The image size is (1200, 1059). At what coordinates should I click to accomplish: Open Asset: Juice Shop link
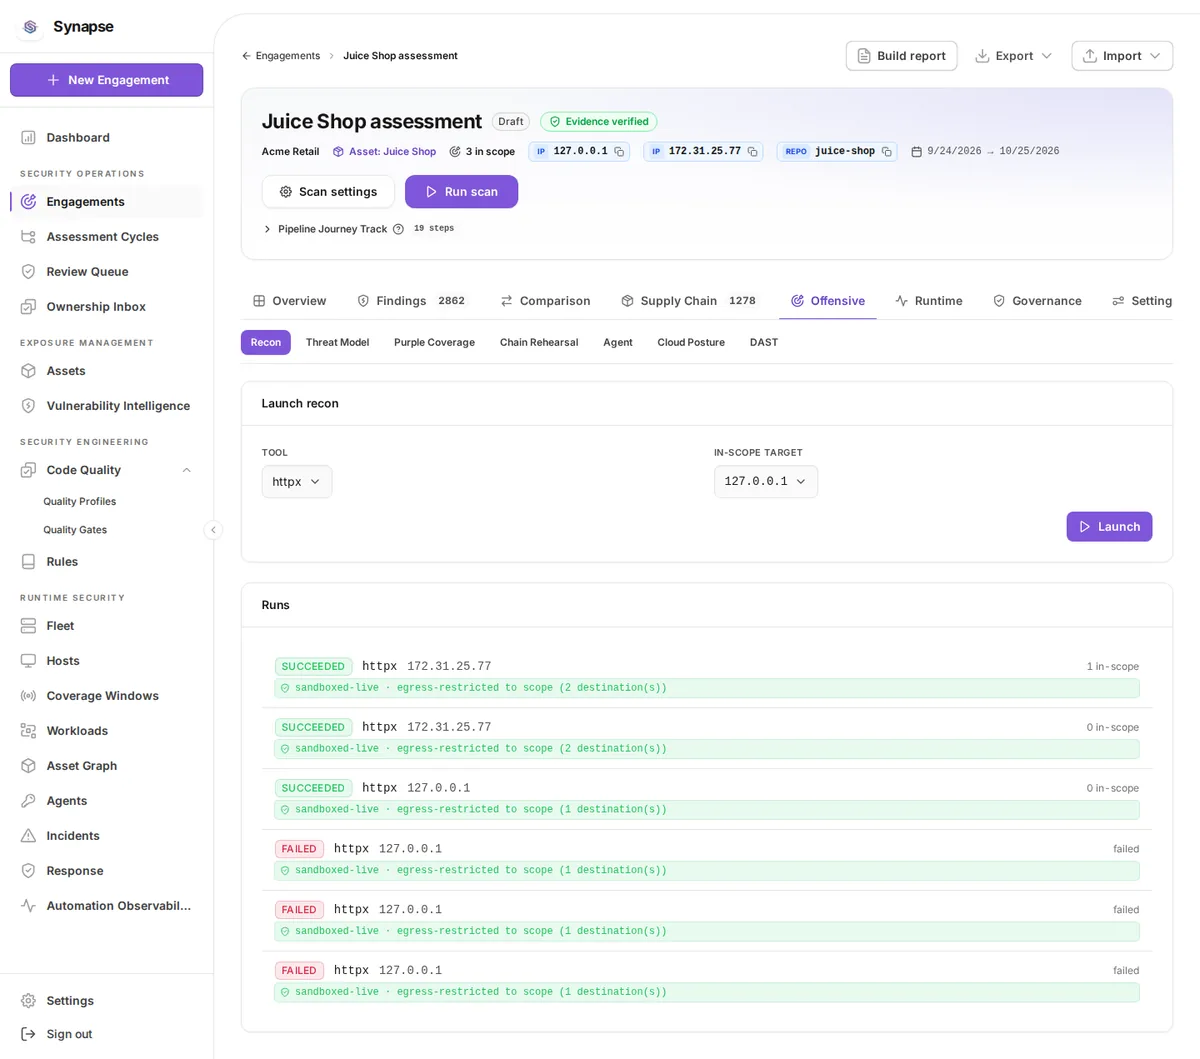tap(385, 152)
